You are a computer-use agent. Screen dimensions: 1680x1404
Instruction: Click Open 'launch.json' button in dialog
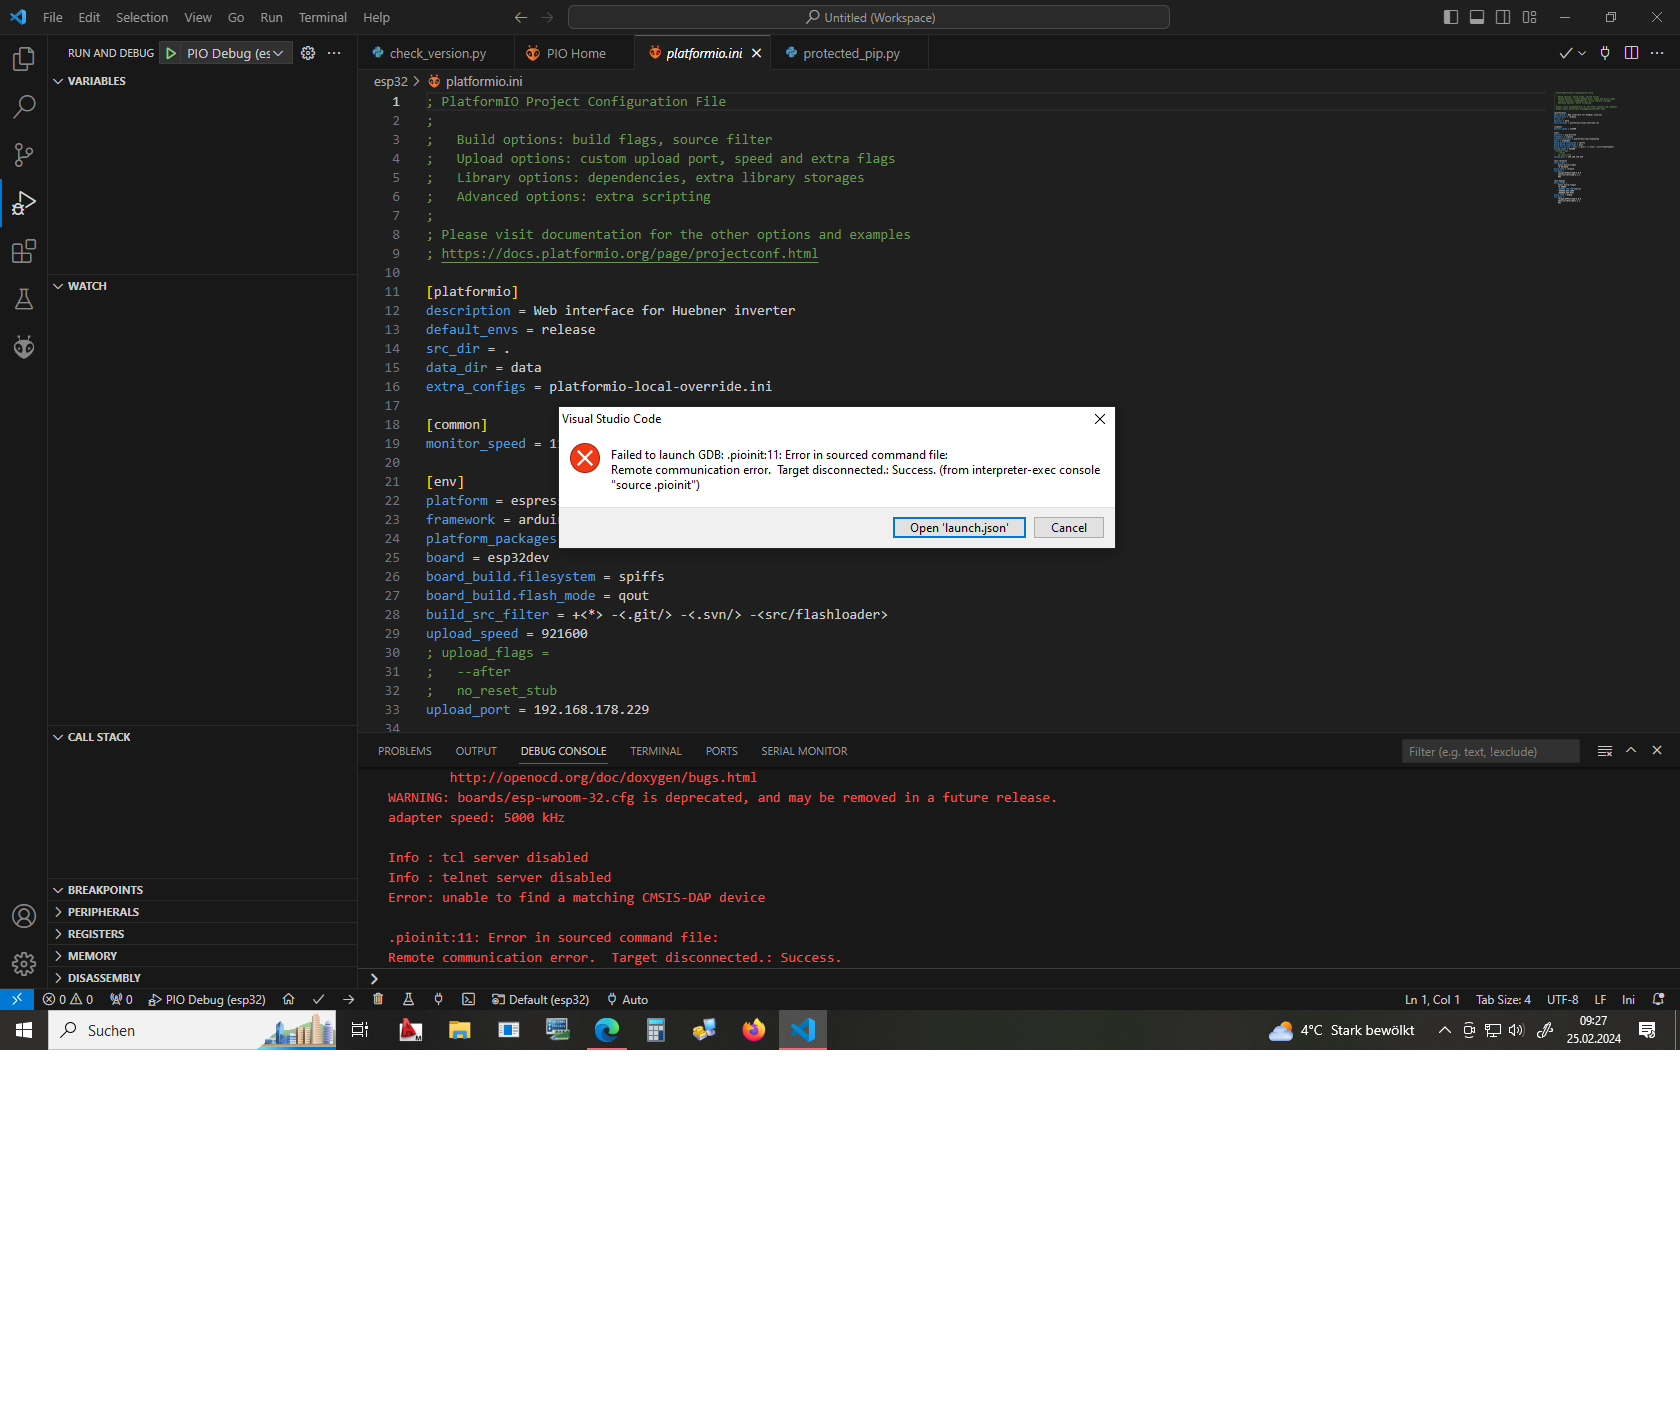958,528
